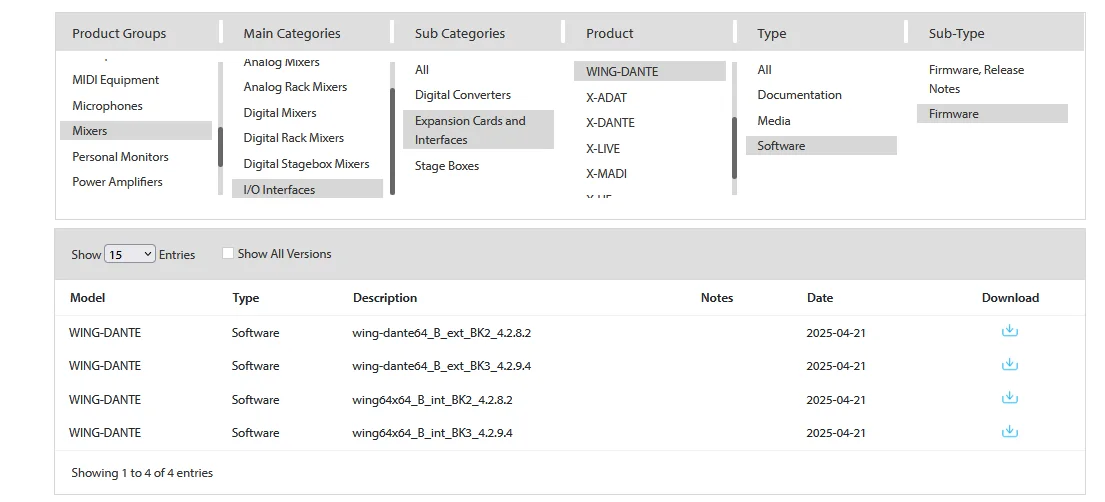
Task: Select Documentation type filter
Action: point(799,95)
